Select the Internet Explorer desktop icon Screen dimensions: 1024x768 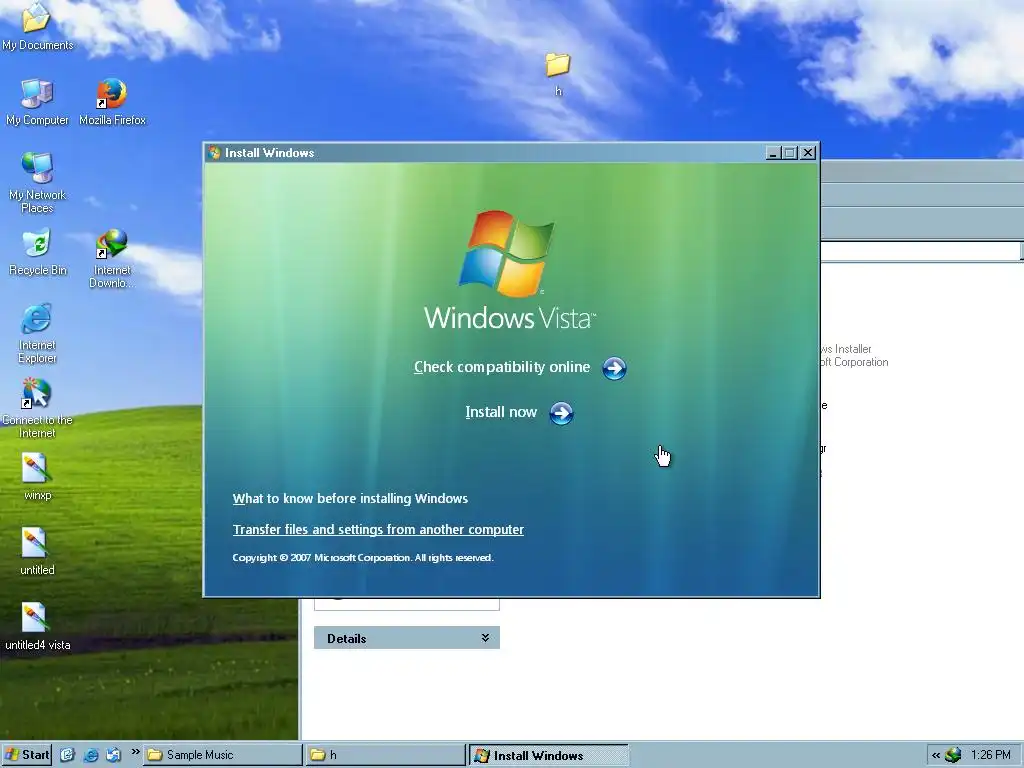(x=37, y=333)
